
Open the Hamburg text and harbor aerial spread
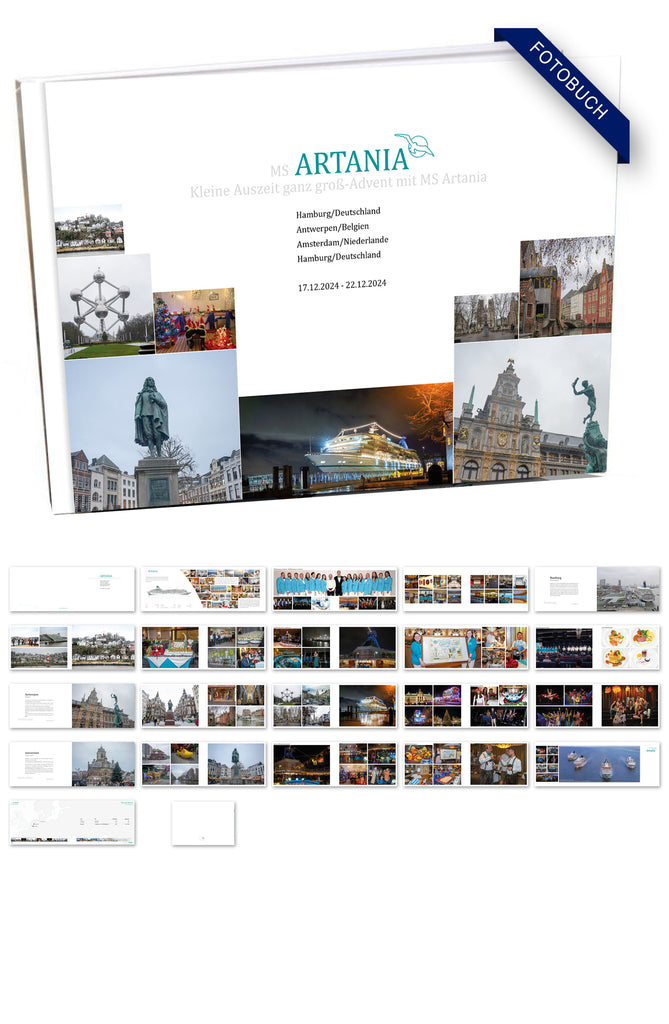pos(597,589)
